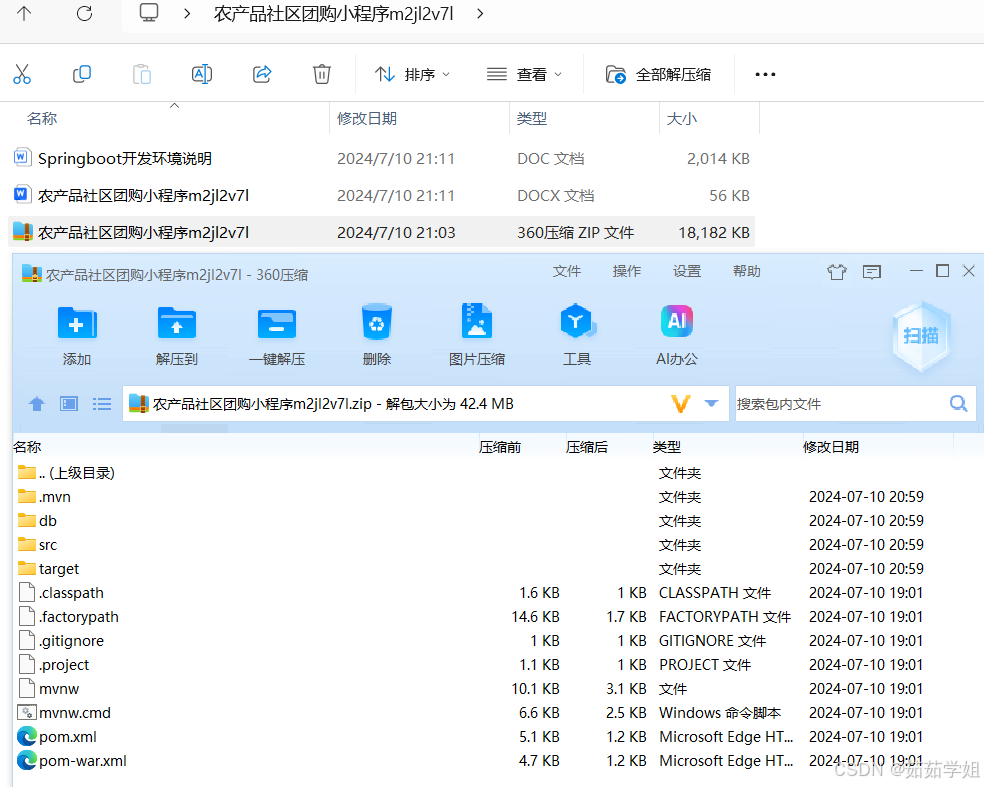
Task: Click the Rename icon in Explorer toolbar
Action: click(x=201, y=74)
